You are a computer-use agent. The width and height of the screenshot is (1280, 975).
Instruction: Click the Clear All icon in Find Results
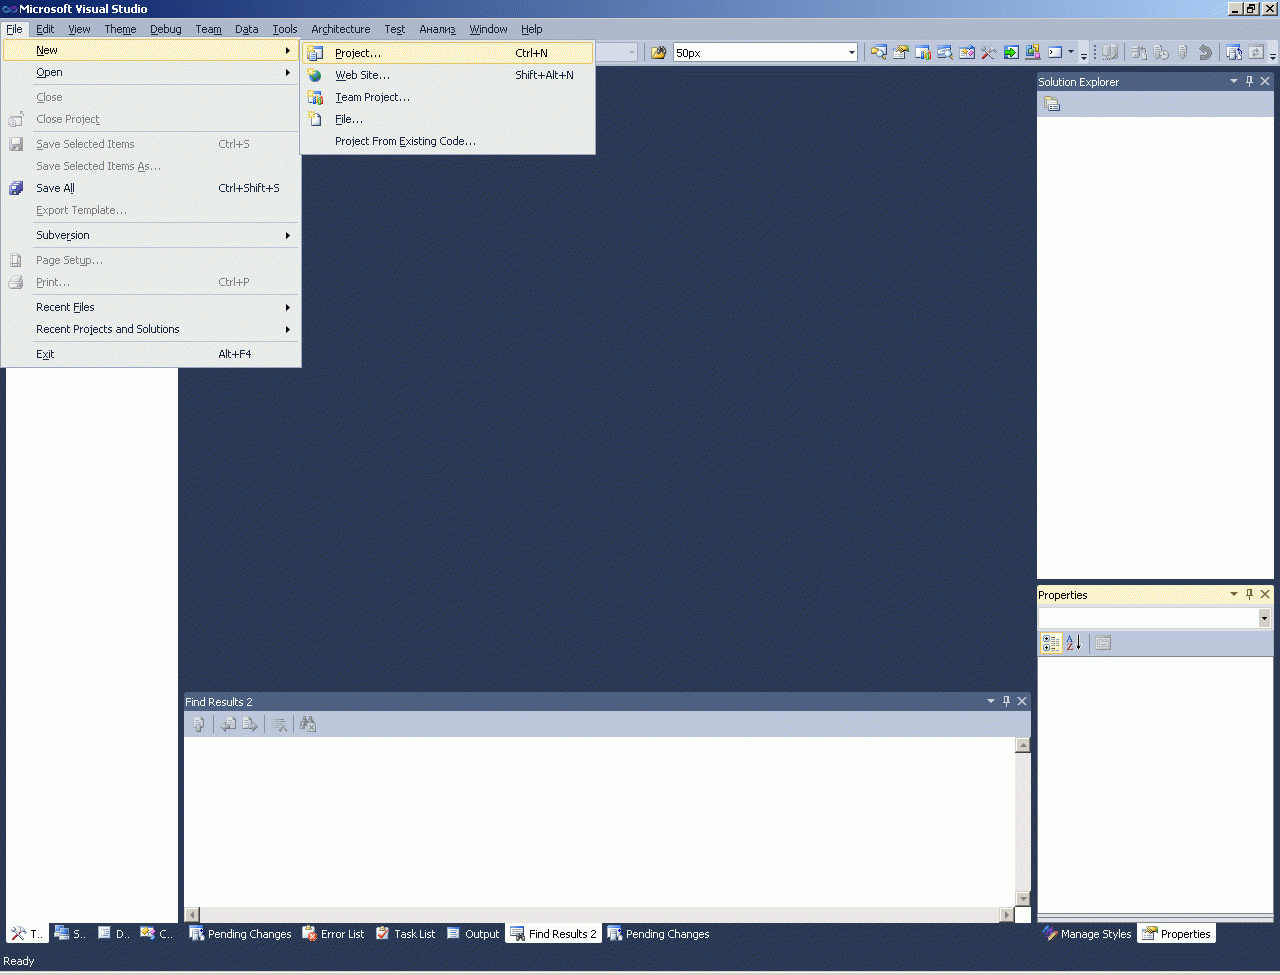280,724
